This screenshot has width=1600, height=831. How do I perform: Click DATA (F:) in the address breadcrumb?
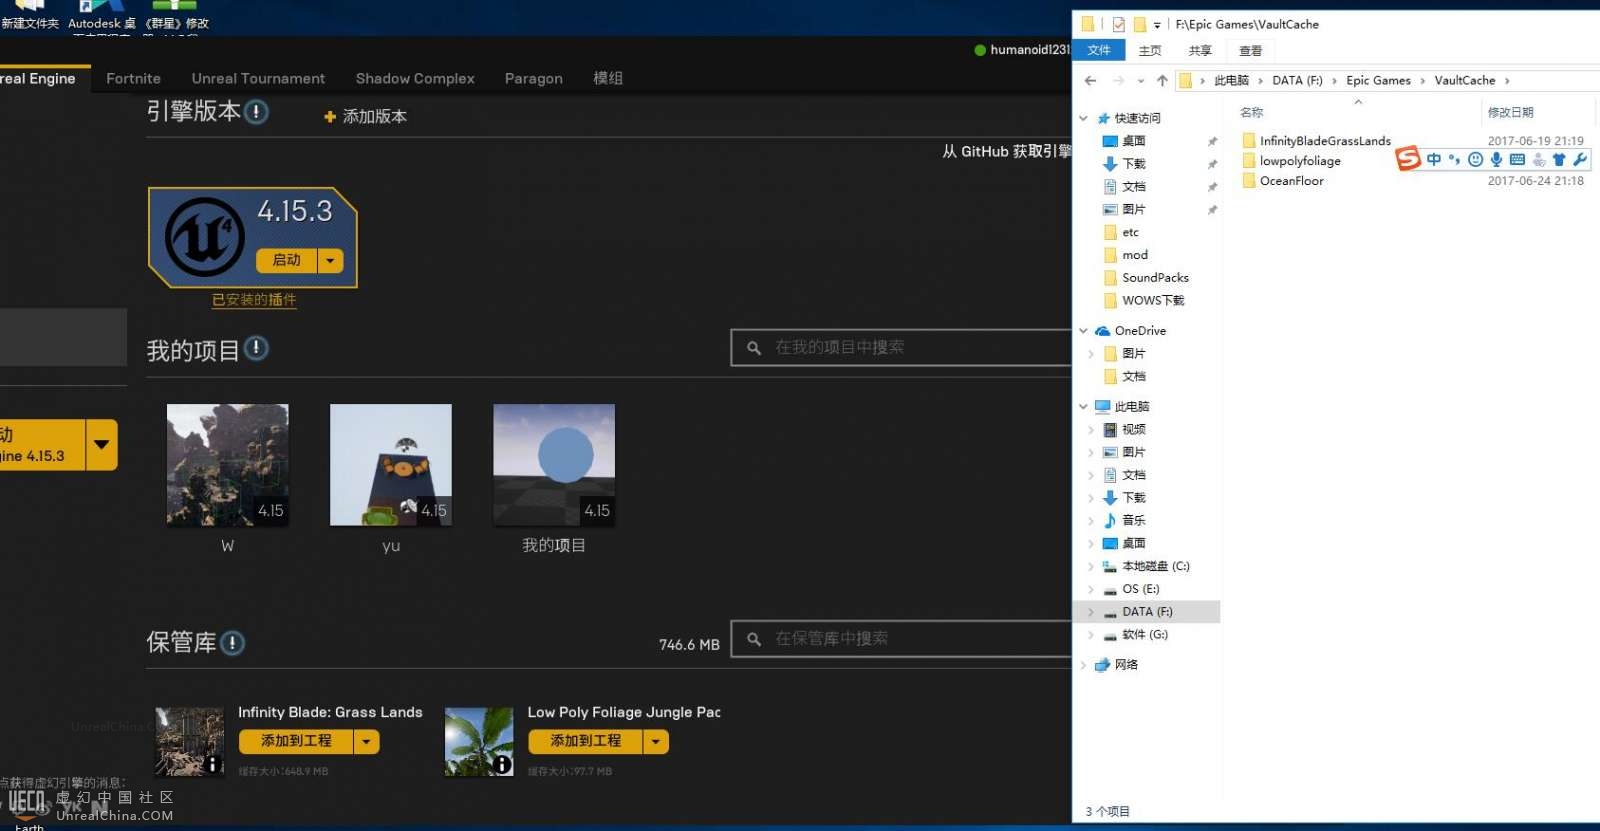coord(1297,81)
